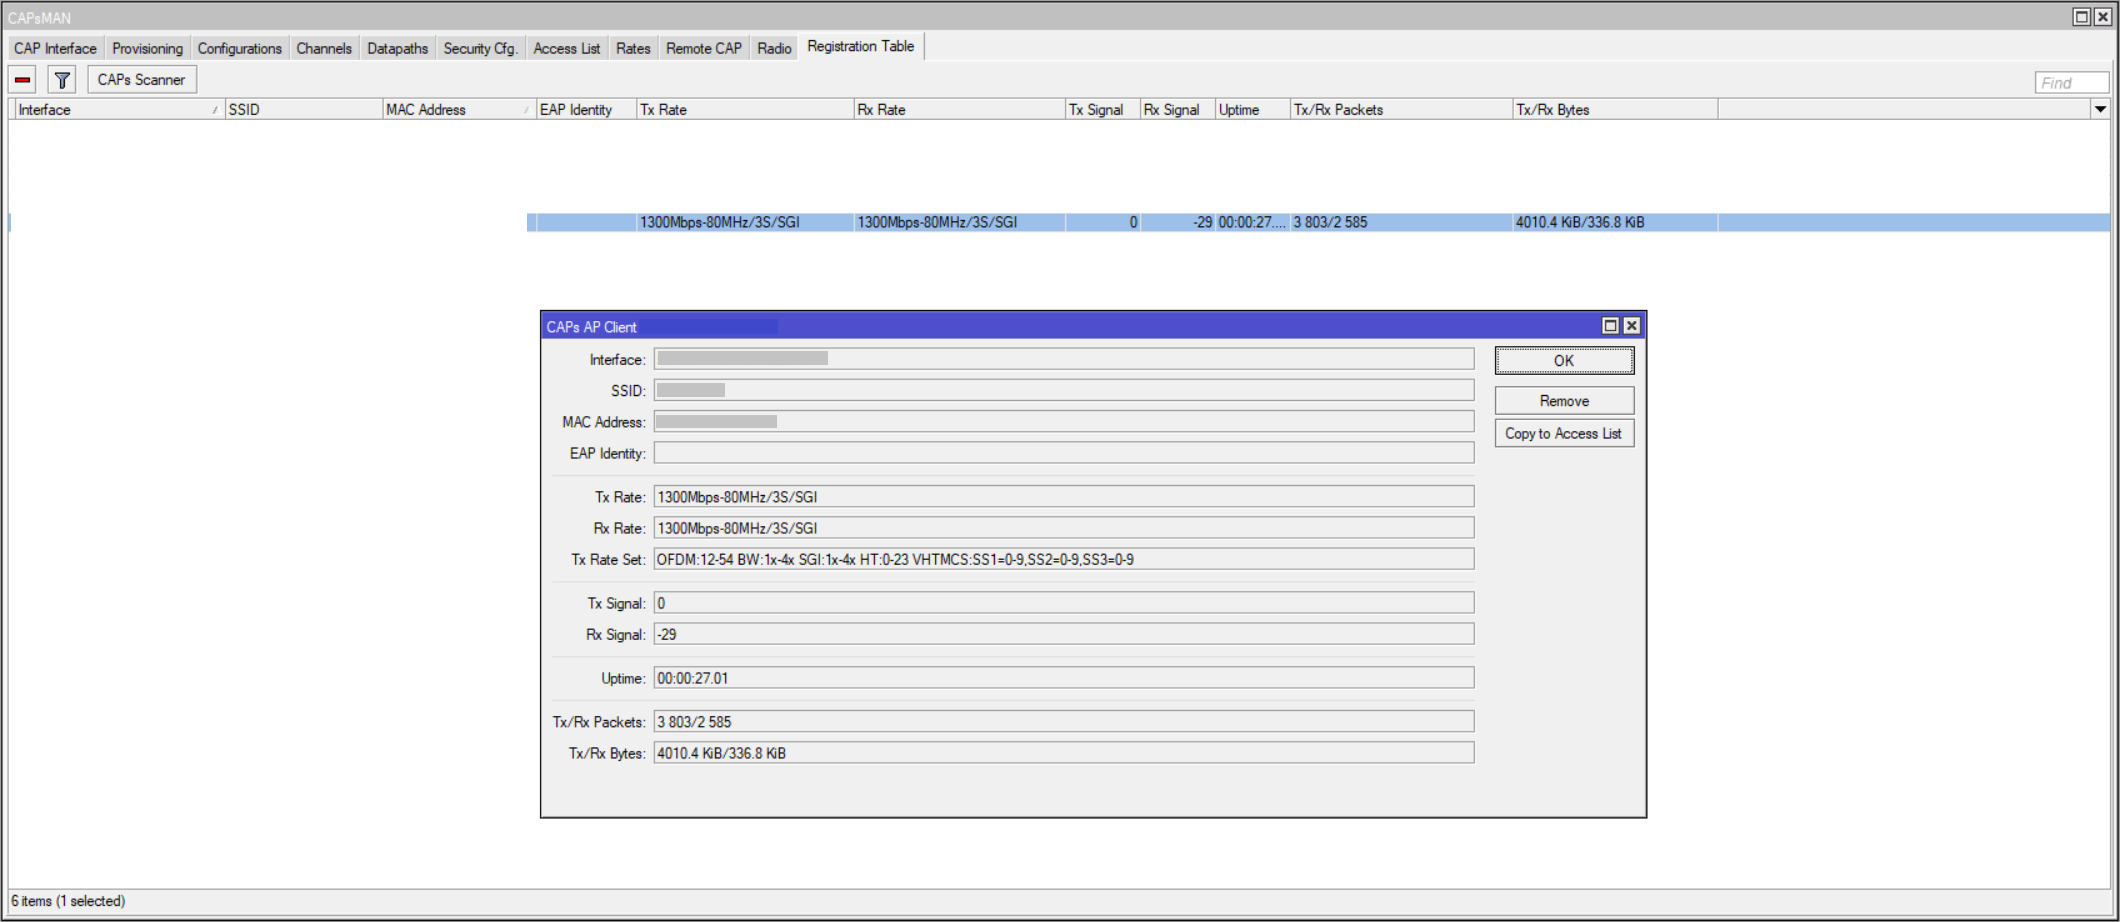Open the Configurations tab
Viewport: 2120px width, 922px height.
pyautogui.click(x=239, y=48)
